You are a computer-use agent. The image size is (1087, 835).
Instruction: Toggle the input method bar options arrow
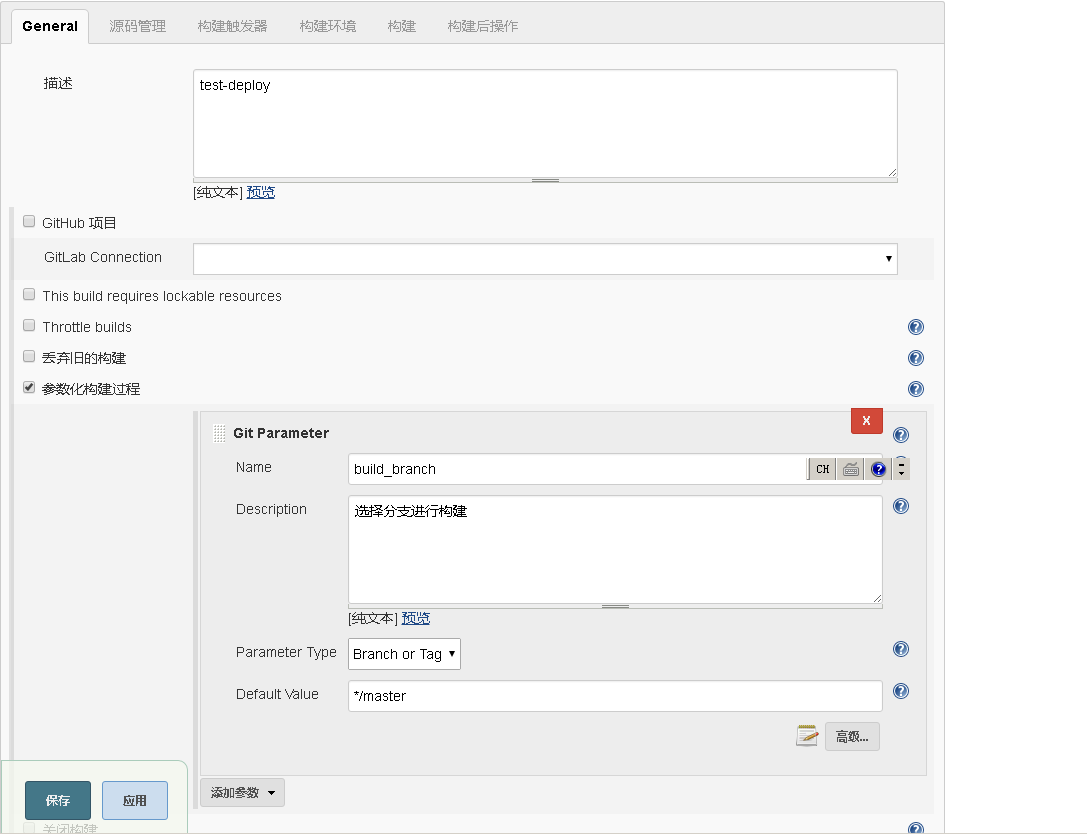(901, 470)
